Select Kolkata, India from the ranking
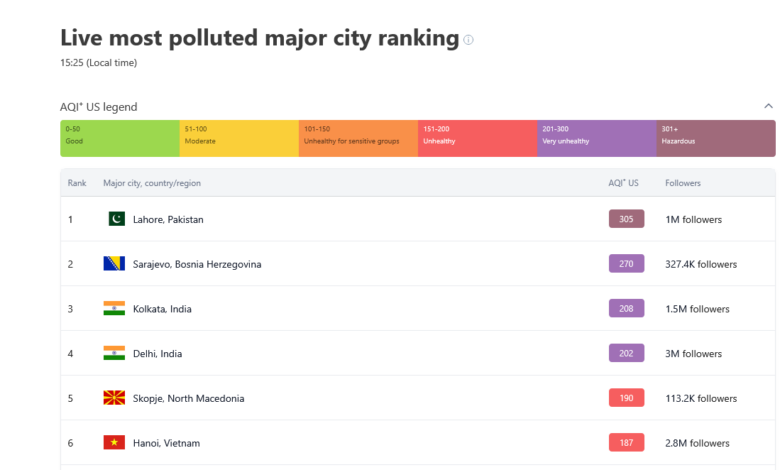Screen dimensions: 780x470 click(x=162, y=309)
